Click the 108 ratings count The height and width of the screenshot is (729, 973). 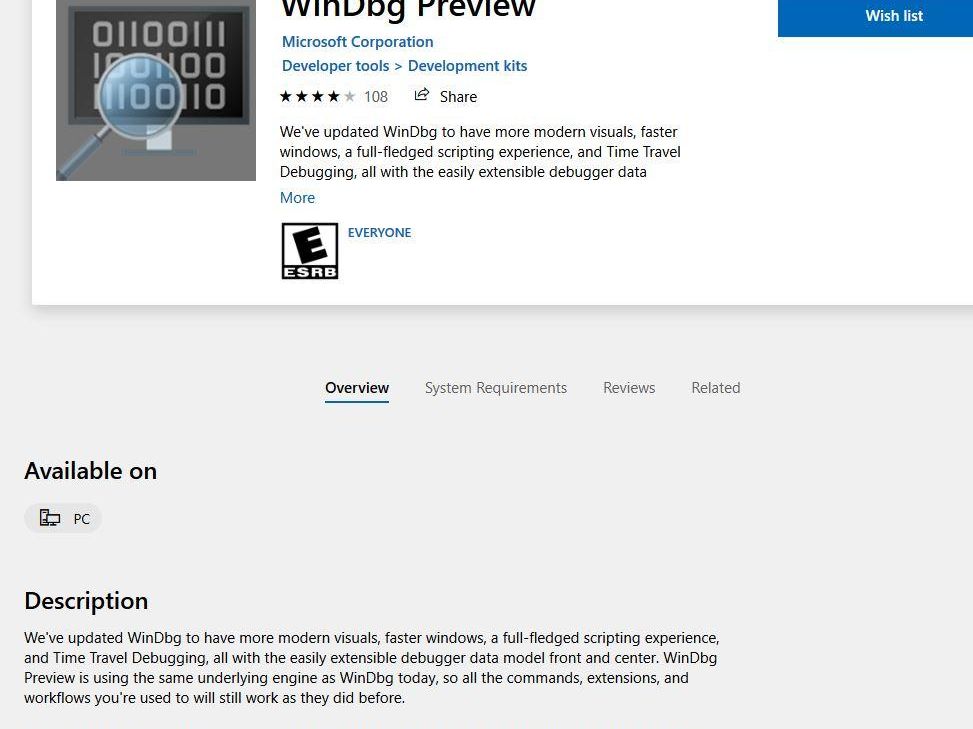375,97
